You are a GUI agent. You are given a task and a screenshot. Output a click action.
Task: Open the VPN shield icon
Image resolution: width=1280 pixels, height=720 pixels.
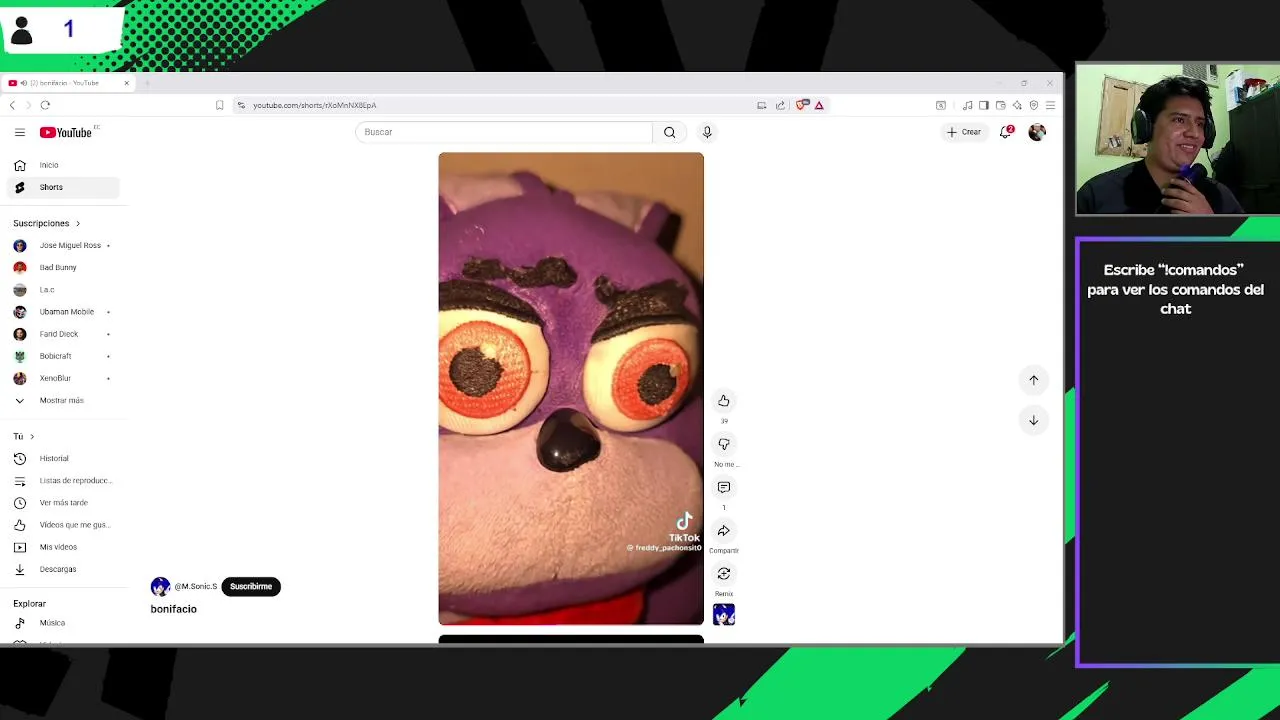(1033, 105)
